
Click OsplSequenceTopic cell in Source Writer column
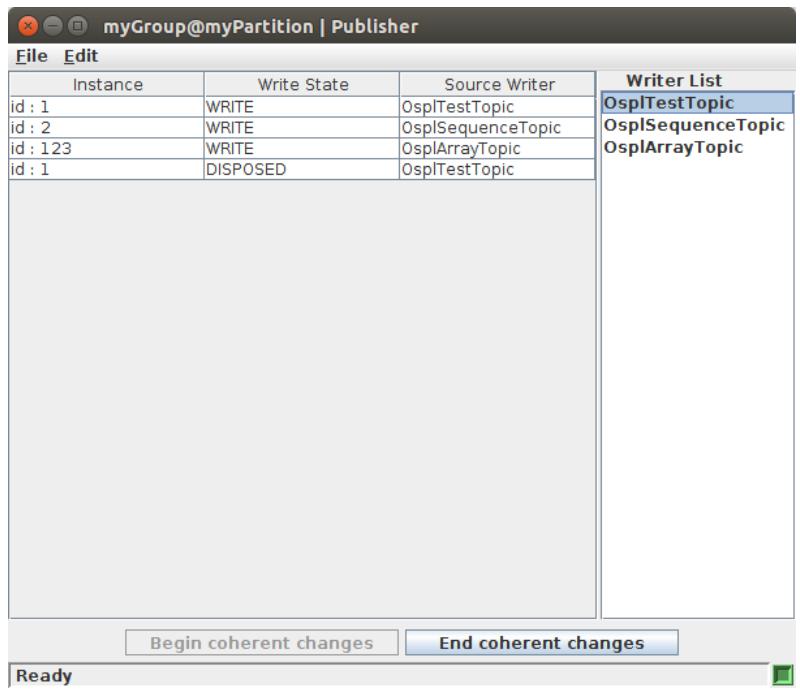(x=497, y=128)
